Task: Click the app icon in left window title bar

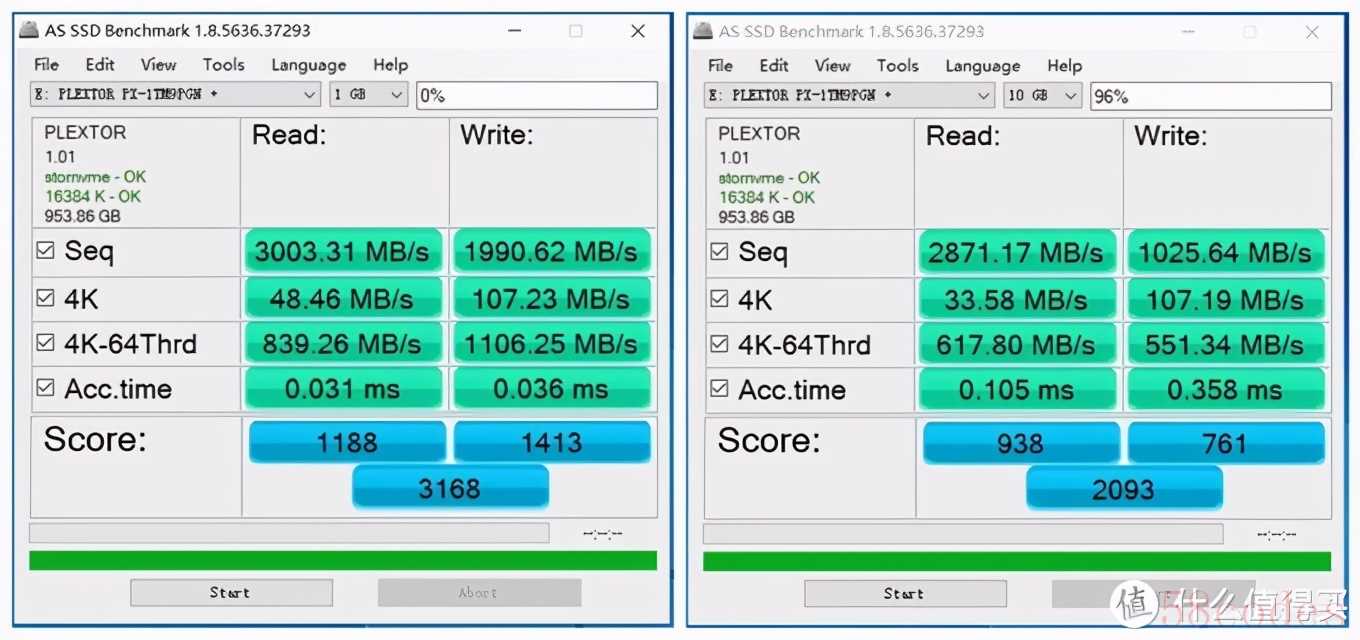Action: pyautogui.click(x=30, y=30)
